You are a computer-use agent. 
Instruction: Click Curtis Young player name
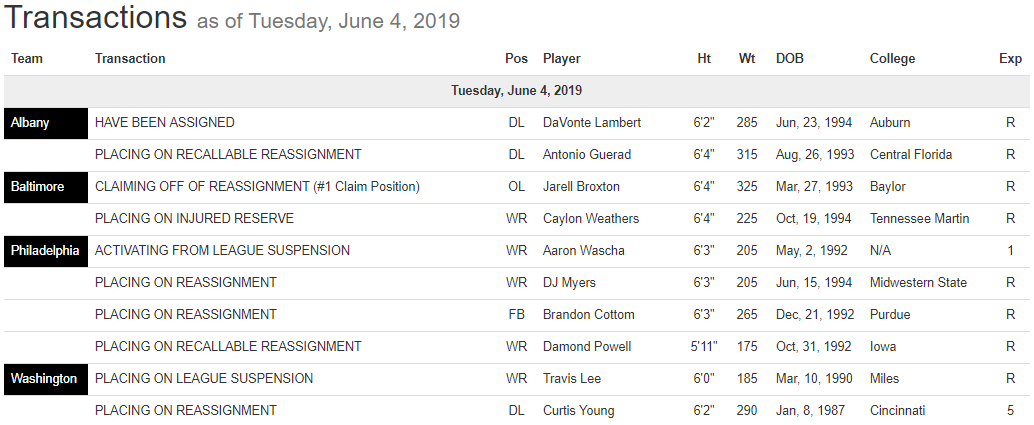click(x=579, y=411)
